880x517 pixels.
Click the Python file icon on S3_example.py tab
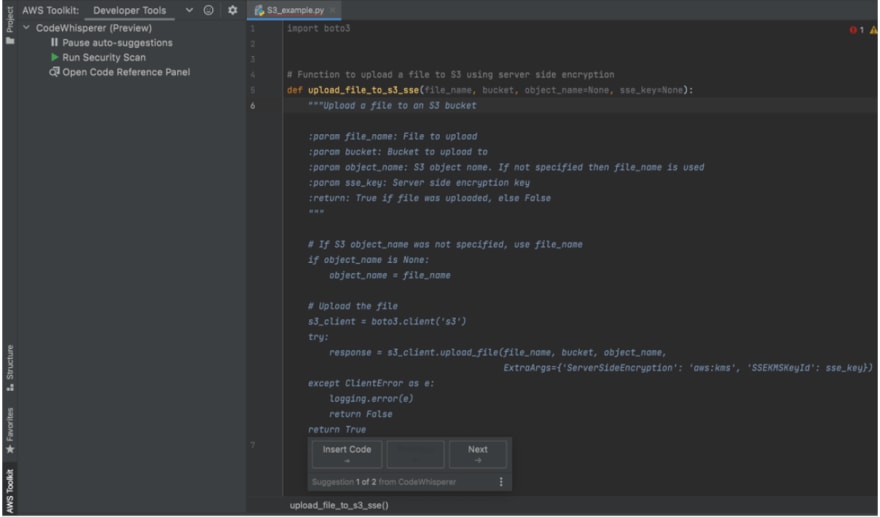pyautogui.click(x=259, y=10)
